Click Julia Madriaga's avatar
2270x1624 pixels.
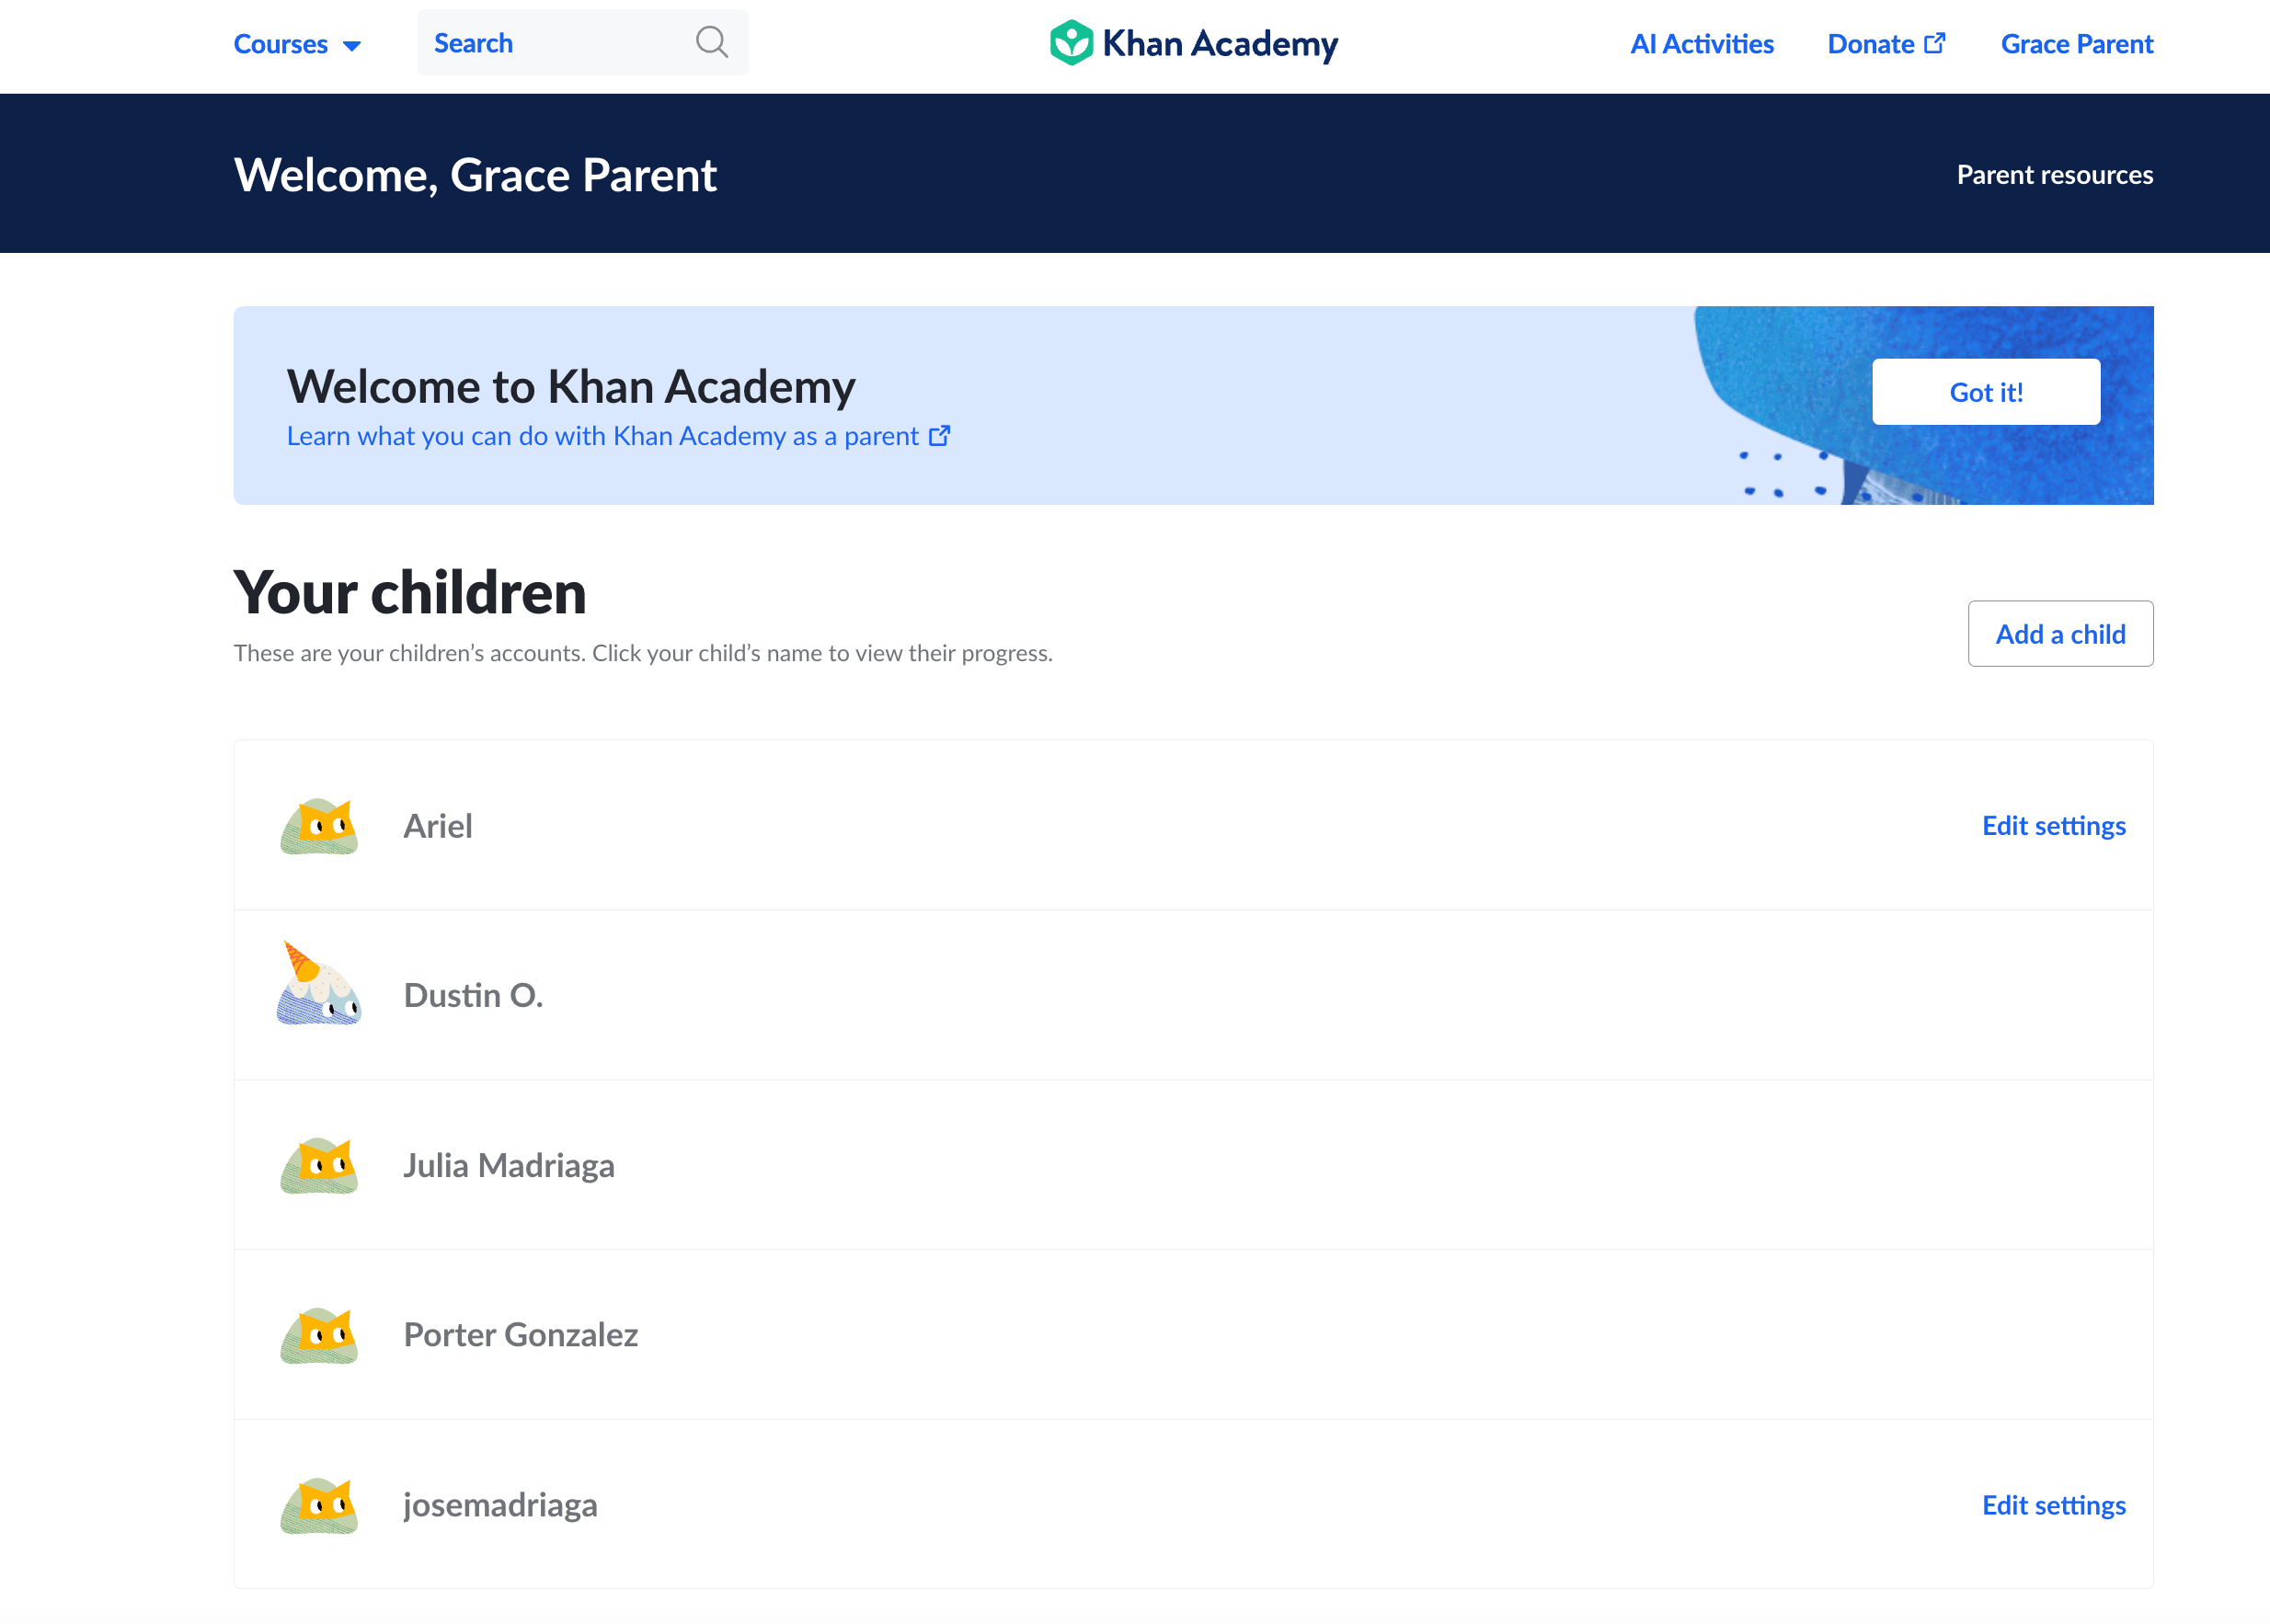pos(318,1166)
